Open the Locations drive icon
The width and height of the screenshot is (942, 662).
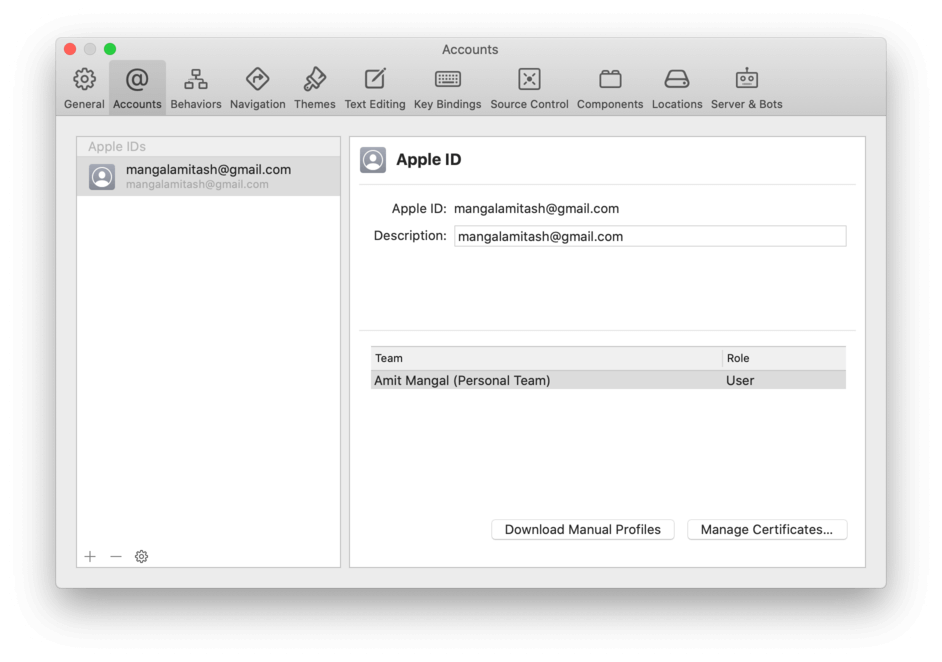pyautogui.click(x=677, y=79)
